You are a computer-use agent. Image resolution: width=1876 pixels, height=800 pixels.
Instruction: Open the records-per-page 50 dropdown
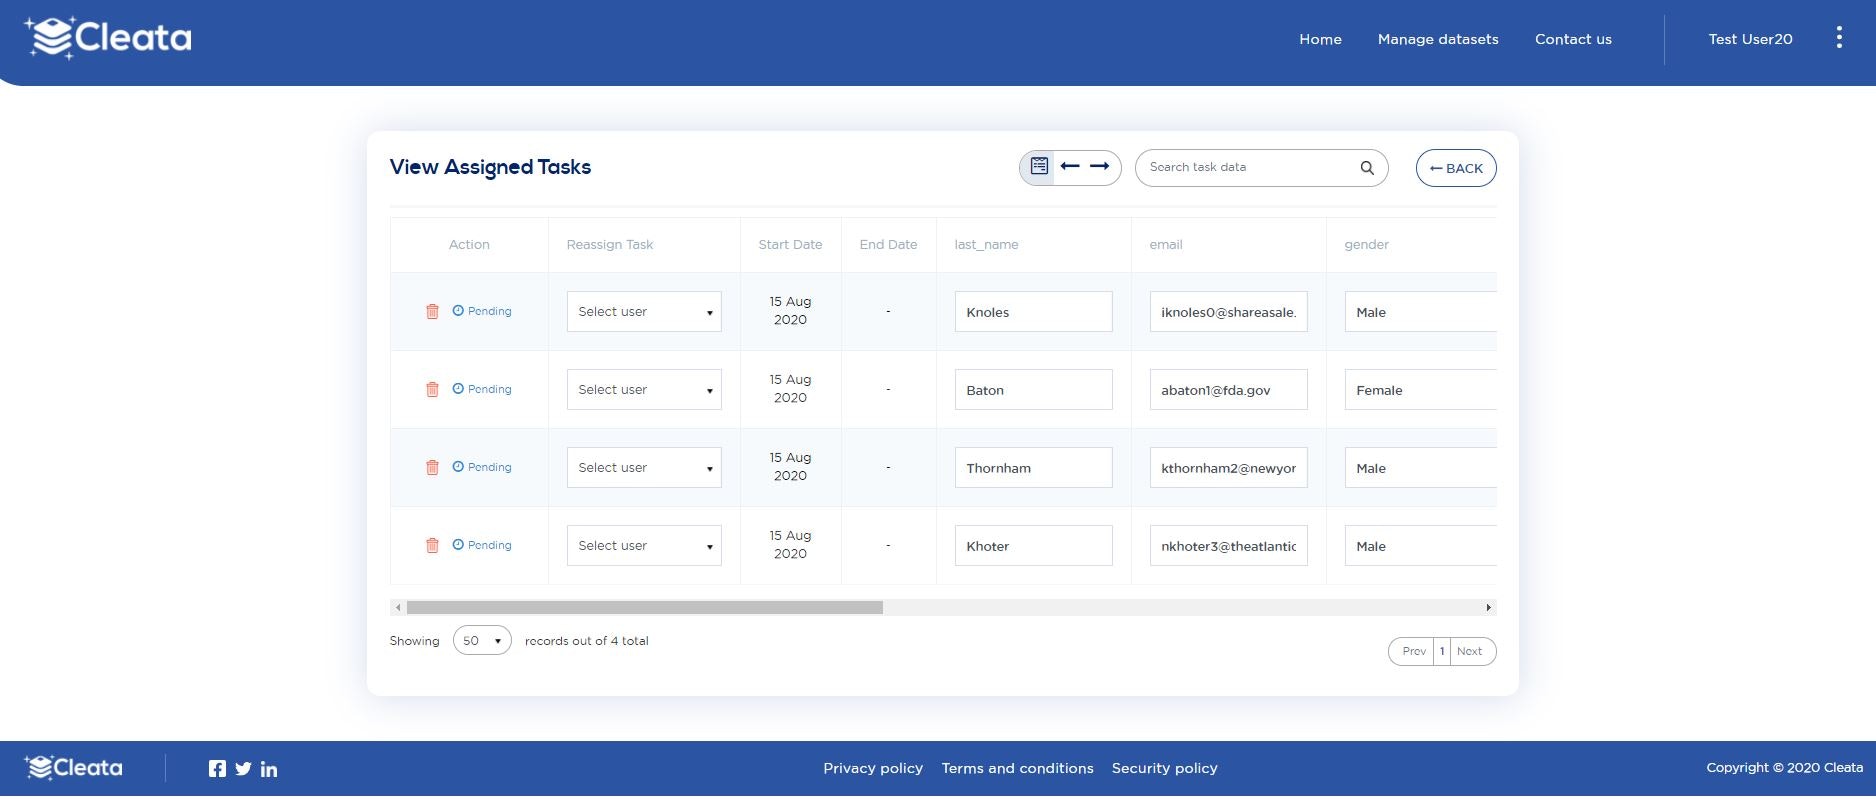(482, 641)
